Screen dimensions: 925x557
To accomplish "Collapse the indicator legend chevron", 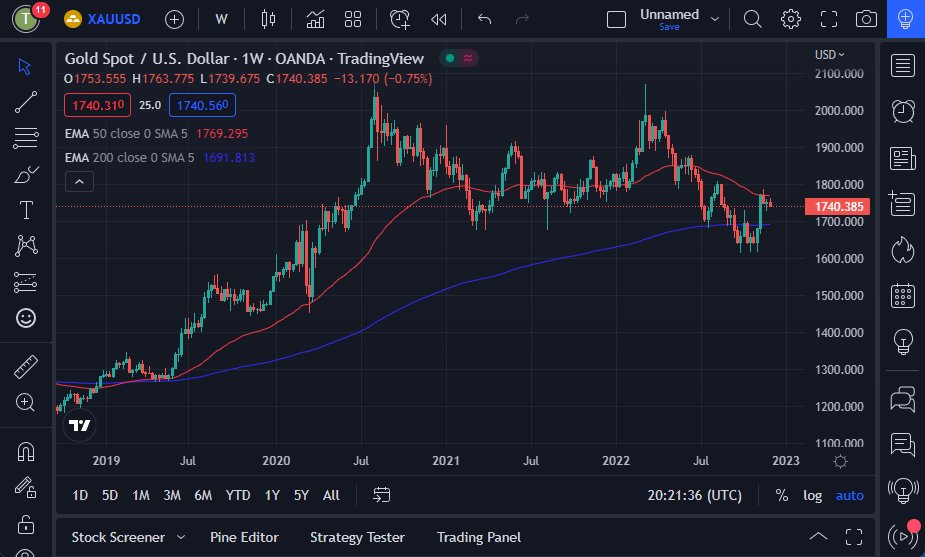I will (79, 181).
